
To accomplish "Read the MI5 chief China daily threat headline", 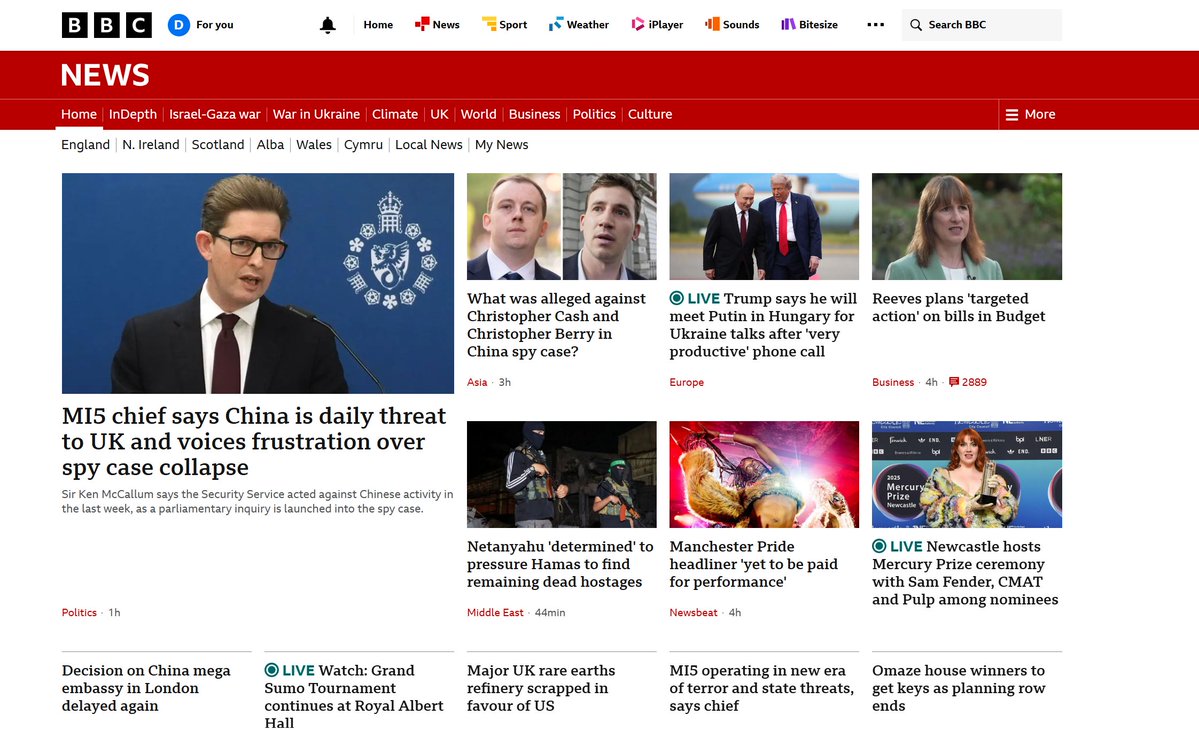I will point(254,441).
